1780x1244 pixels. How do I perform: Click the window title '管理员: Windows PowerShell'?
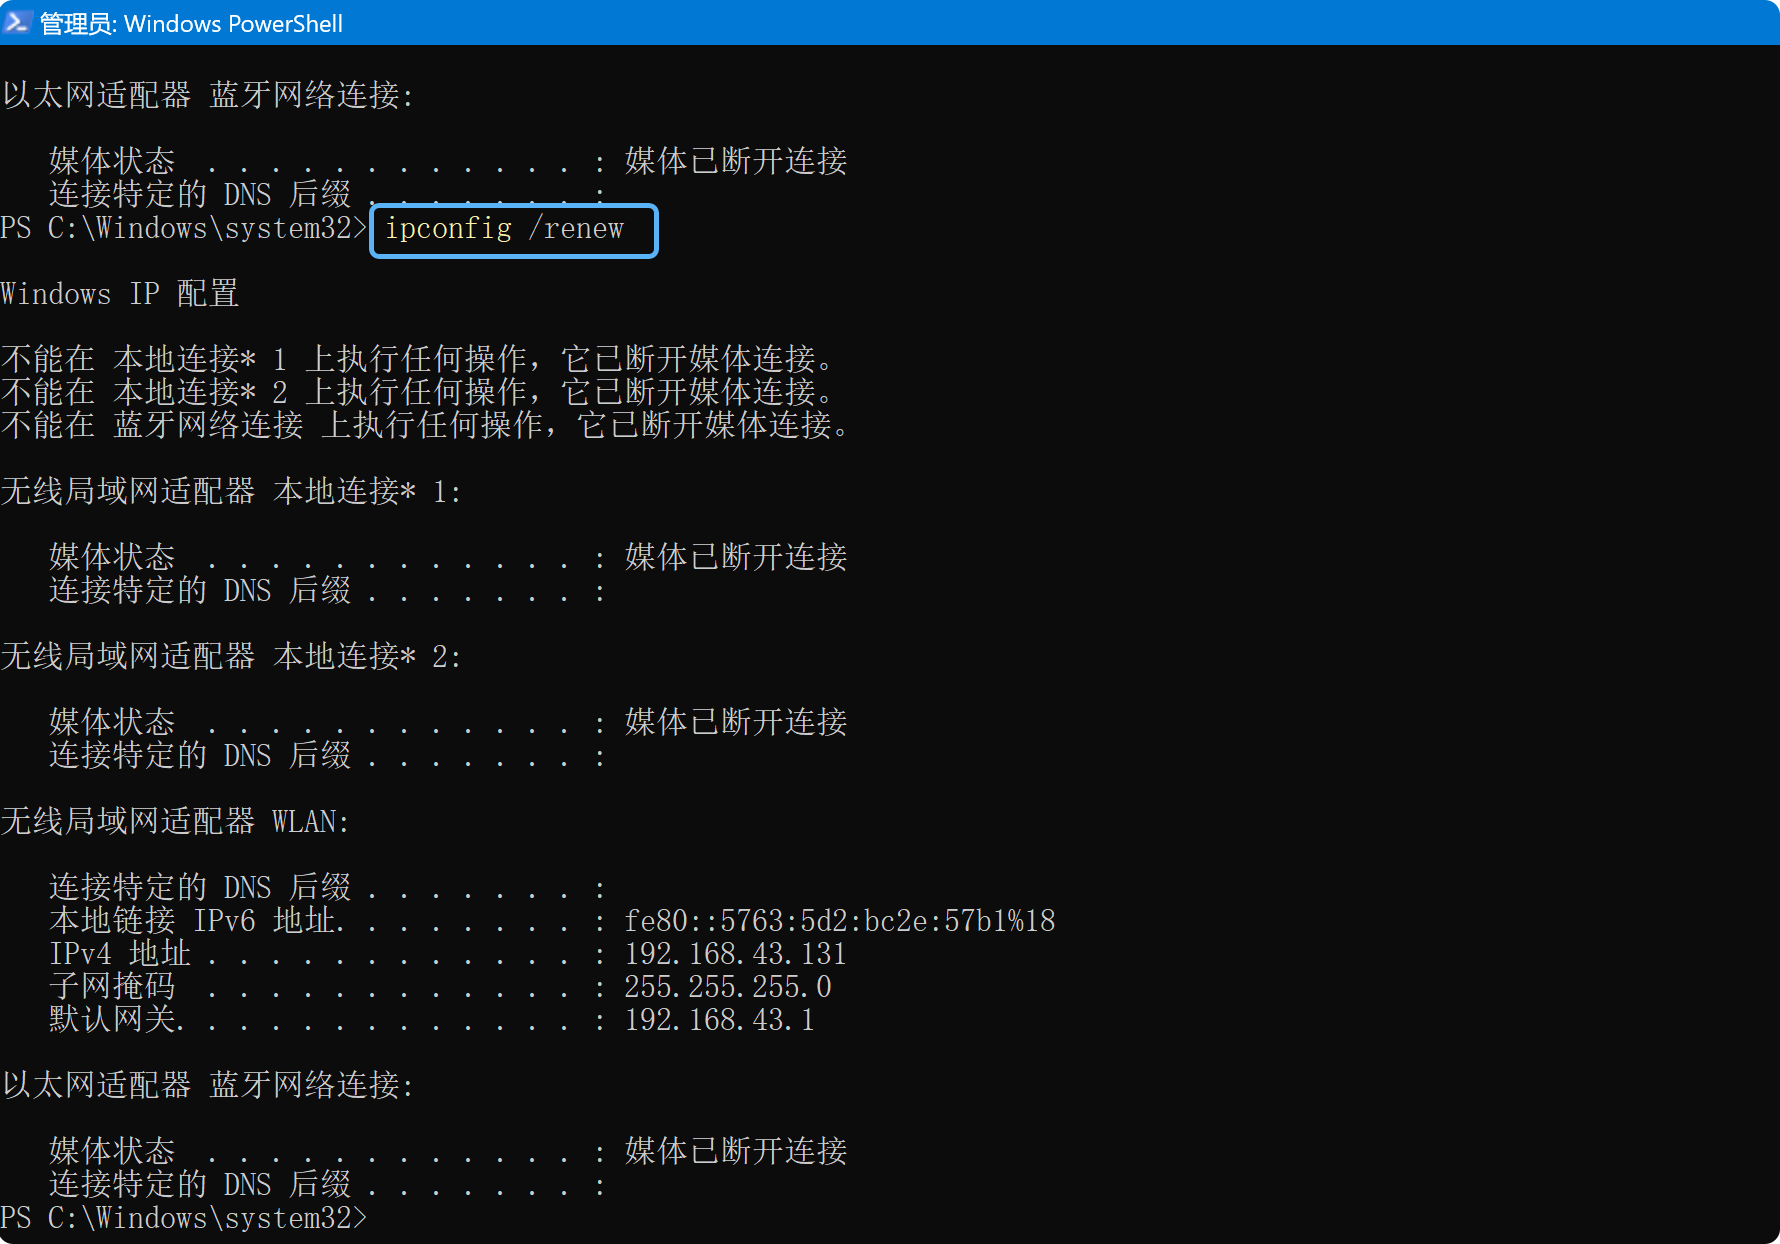point(191,23)
